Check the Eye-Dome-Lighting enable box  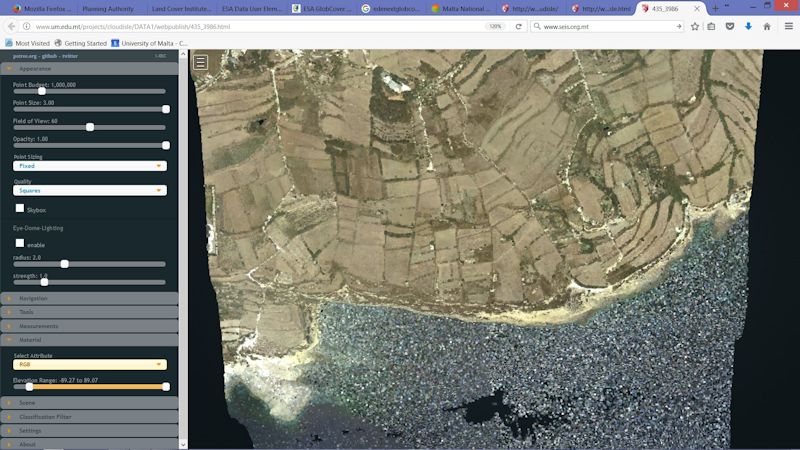click(x=20, y=243)
